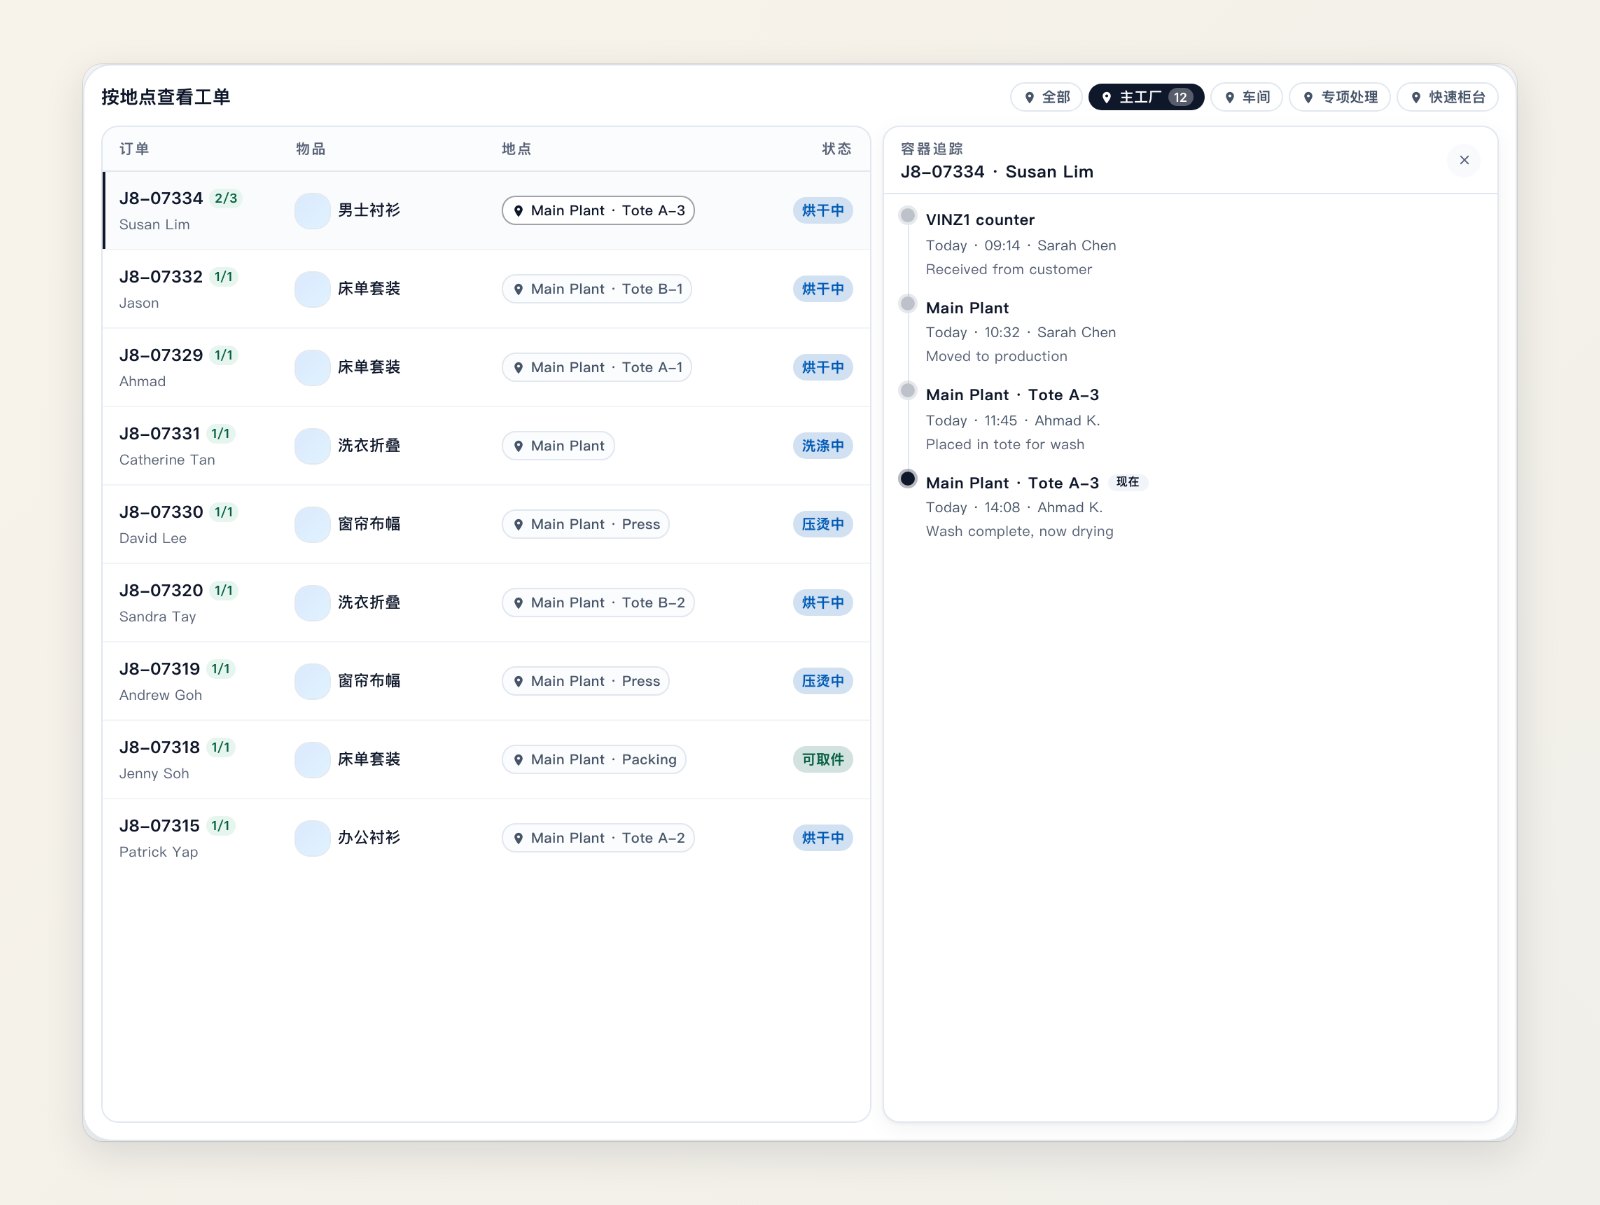1600x1205 pixels.
Task: Close the container tracking panel
Action: click(1464, 160)
